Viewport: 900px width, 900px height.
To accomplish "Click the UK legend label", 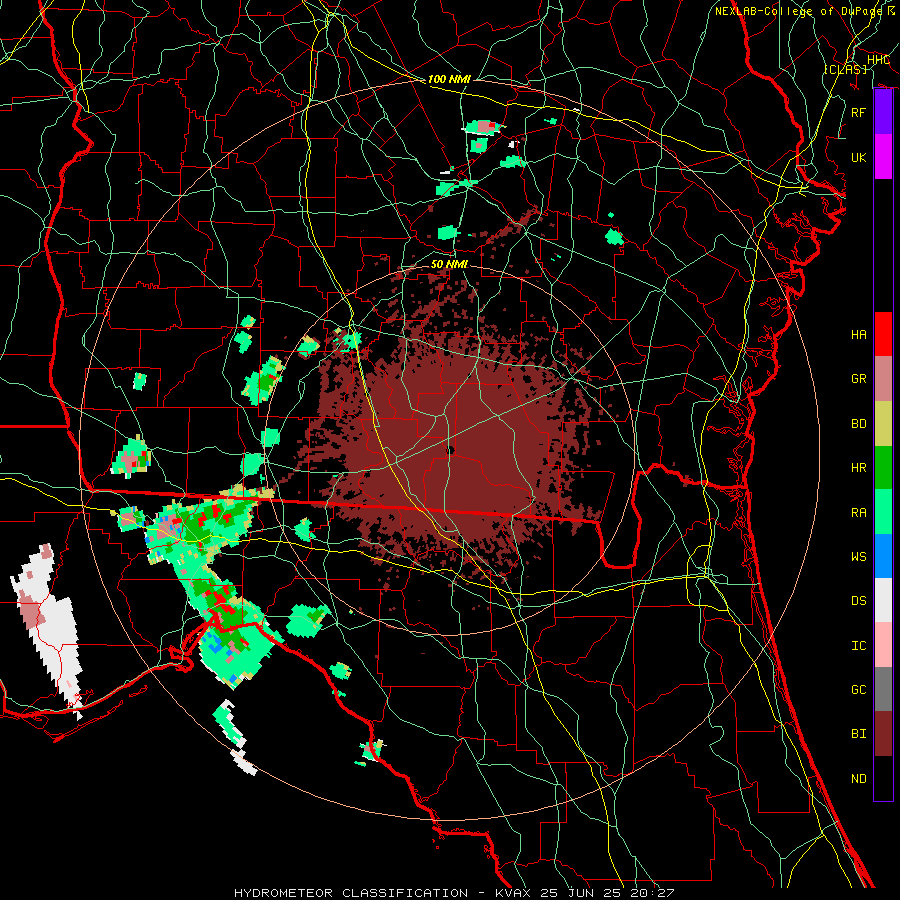I will pos(858,157).
